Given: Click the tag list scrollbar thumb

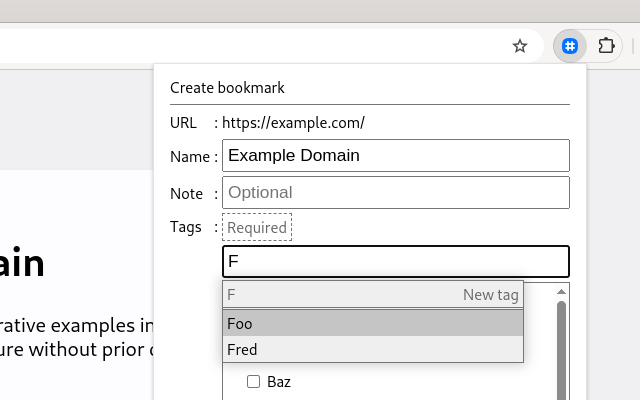Looking at the screenshot, I should click(x=561, y=350).
